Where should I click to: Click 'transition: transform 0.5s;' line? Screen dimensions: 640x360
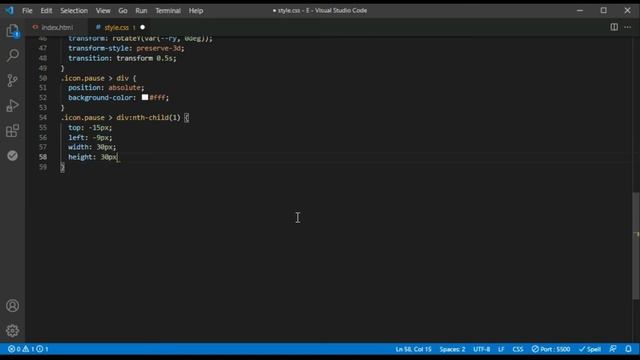[122, 58]
